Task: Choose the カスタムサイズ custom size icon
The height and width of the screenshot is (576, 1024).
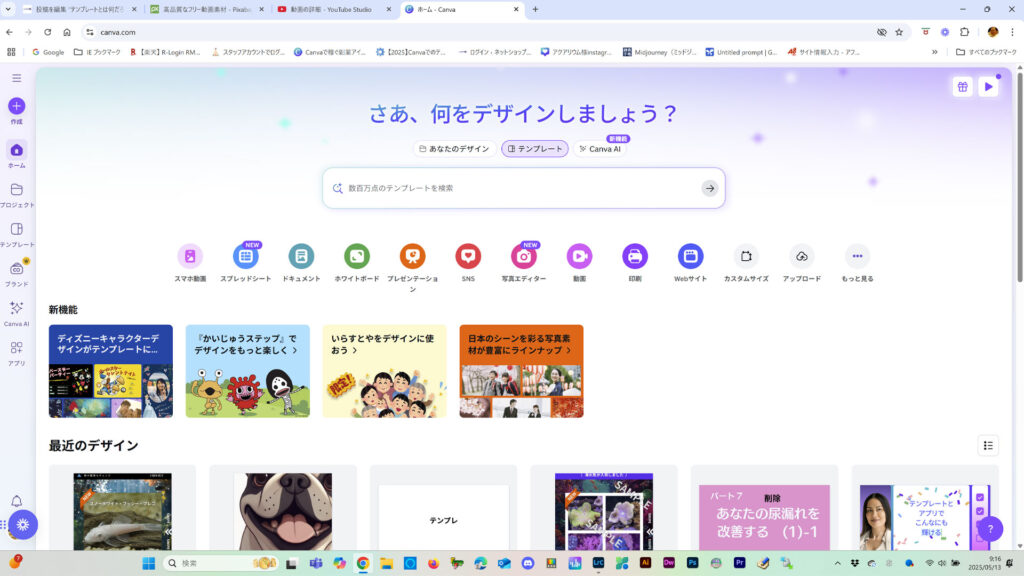Action: pyautogui.click(x=746, y=256)
